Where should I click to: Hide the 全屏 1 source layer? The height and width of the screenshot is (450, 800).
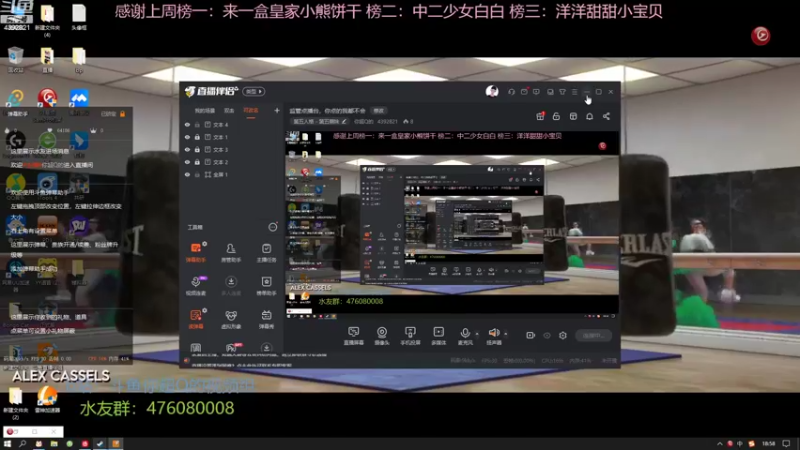187,174
